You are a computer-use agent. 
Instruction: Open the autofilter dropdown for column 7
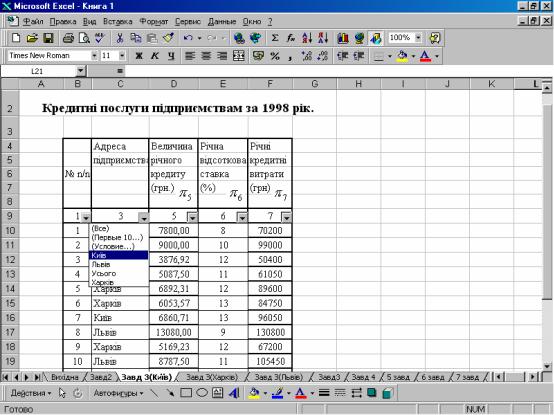point(286,218)
